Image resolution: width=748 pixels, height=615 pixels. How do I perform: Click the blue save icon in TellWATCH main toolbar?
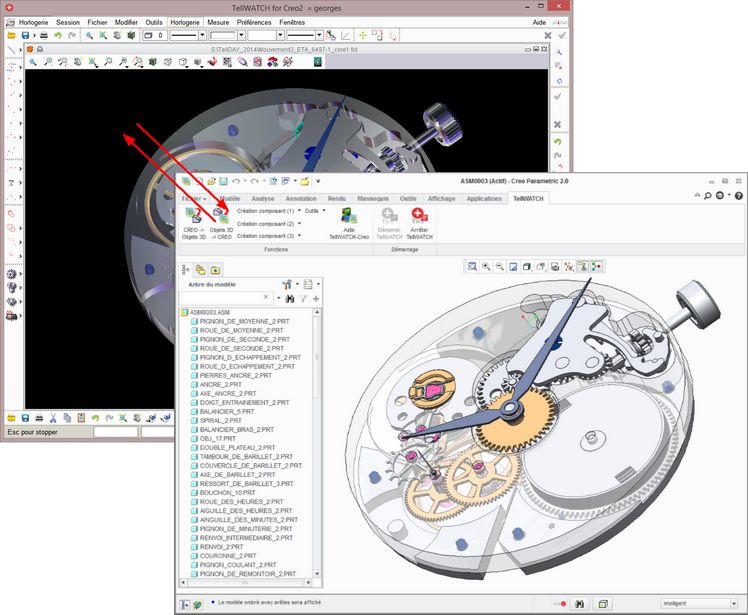pos(25,35)
